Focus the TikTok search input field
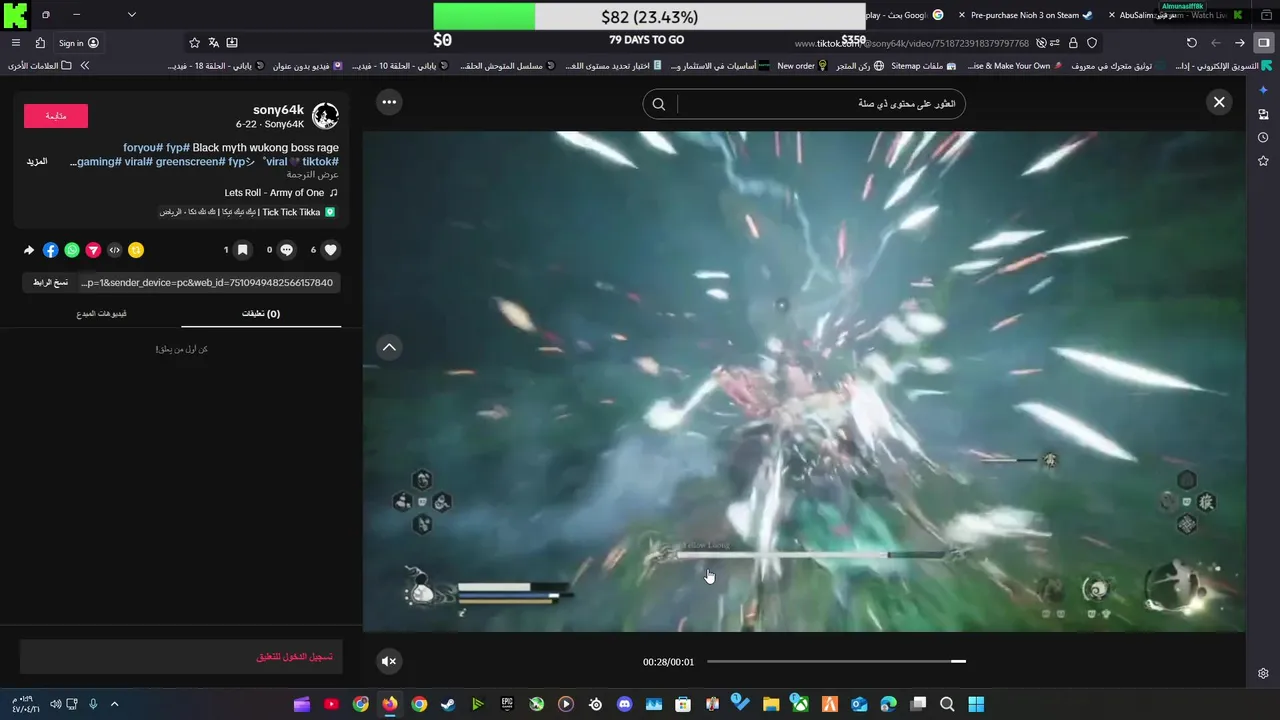 (818, 104)
